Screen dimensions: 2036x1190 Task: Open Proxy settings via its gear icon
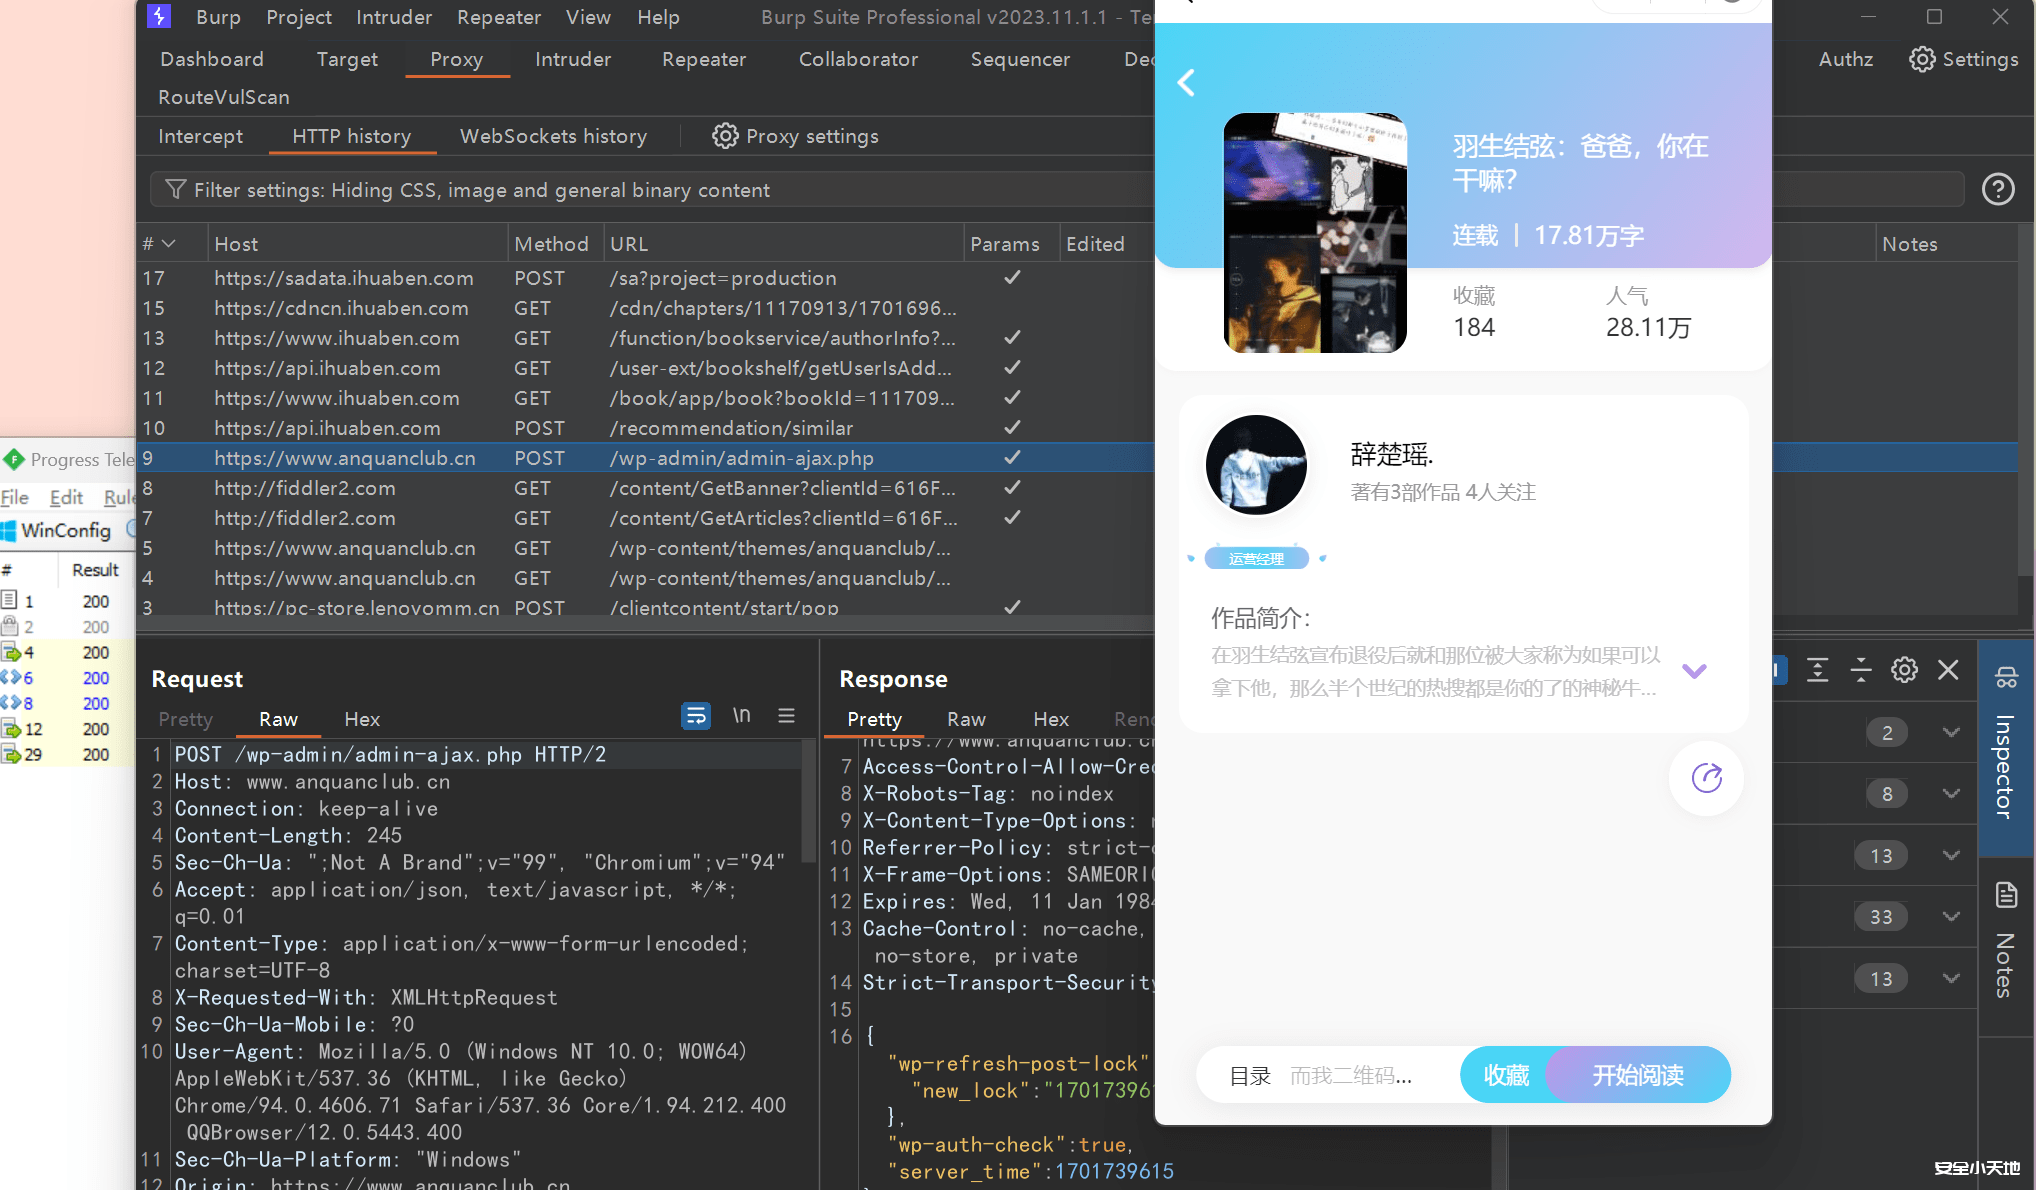[725, 136]
